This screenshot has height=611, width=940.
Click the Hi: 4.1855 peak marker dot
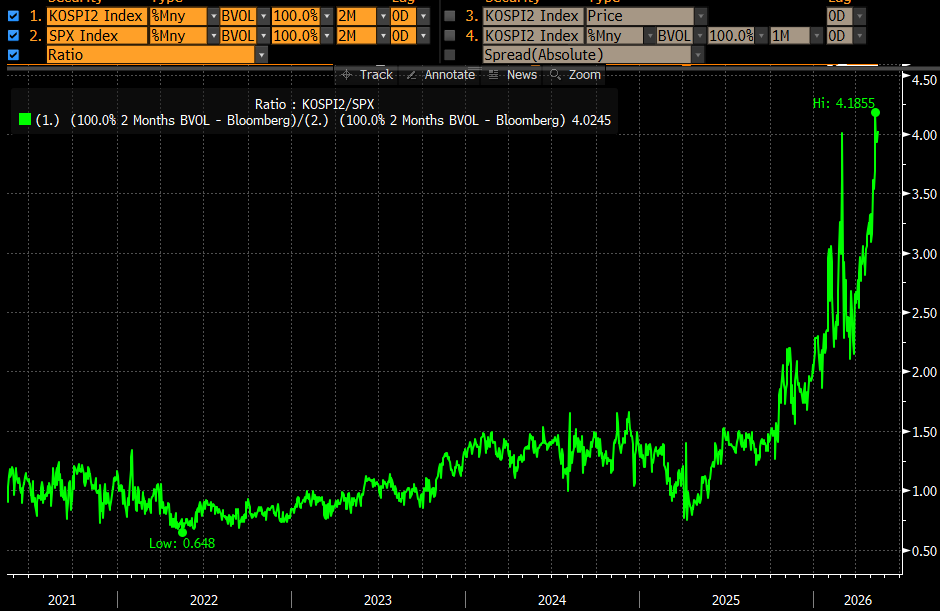(x=875, y=113)
